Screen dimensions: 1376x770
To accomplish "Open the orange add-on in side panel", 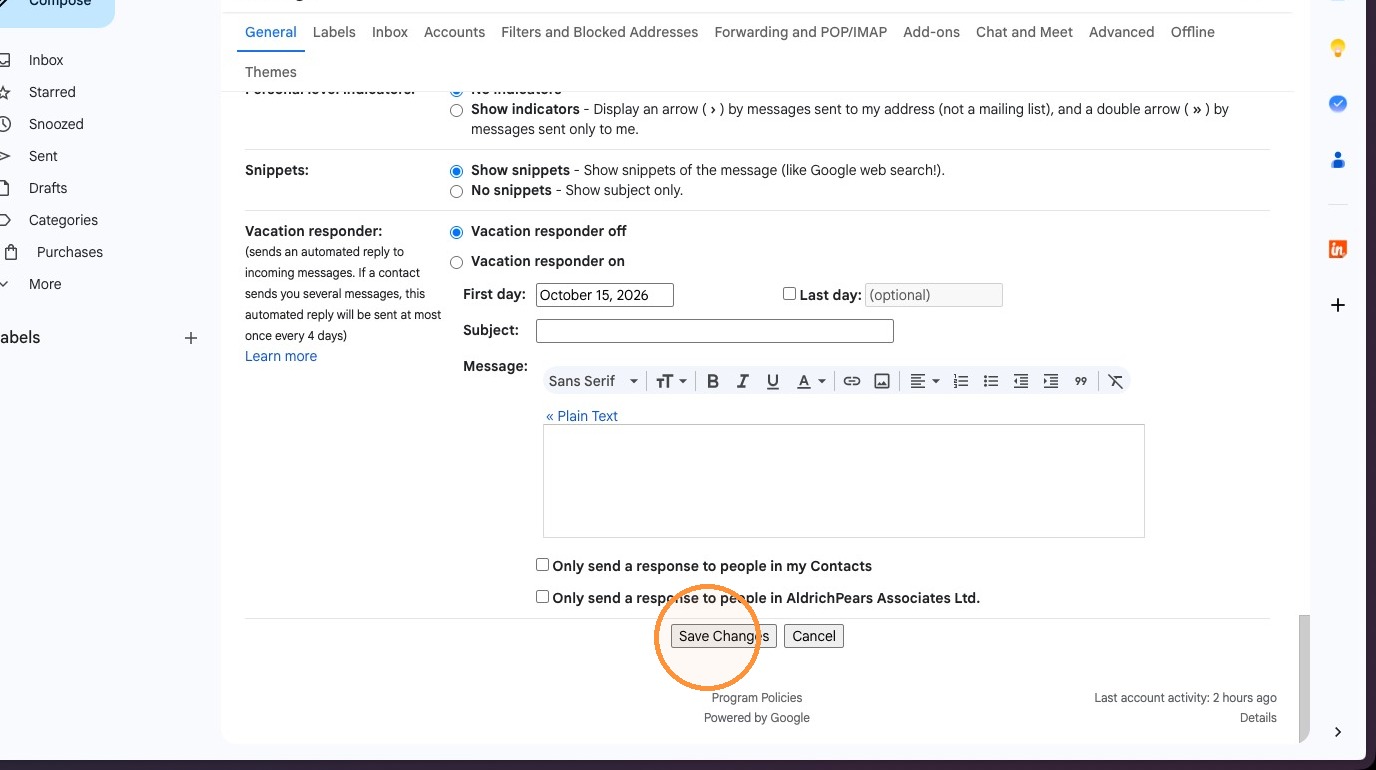I will [1338, 249].
